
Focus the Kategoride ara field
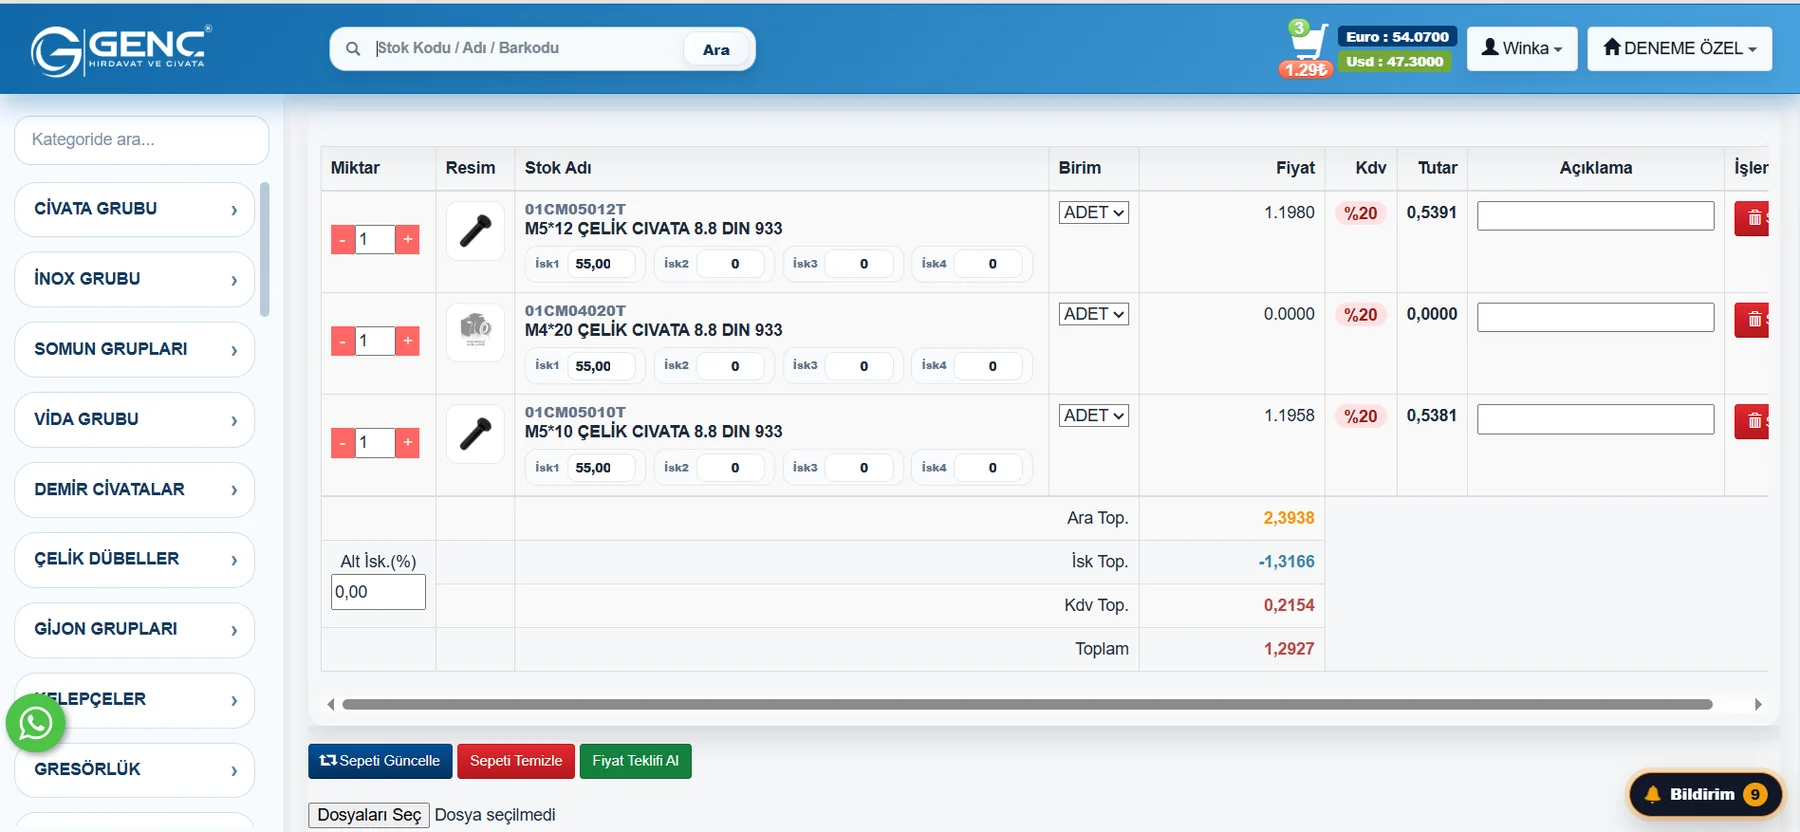click(x=142, y=140)
